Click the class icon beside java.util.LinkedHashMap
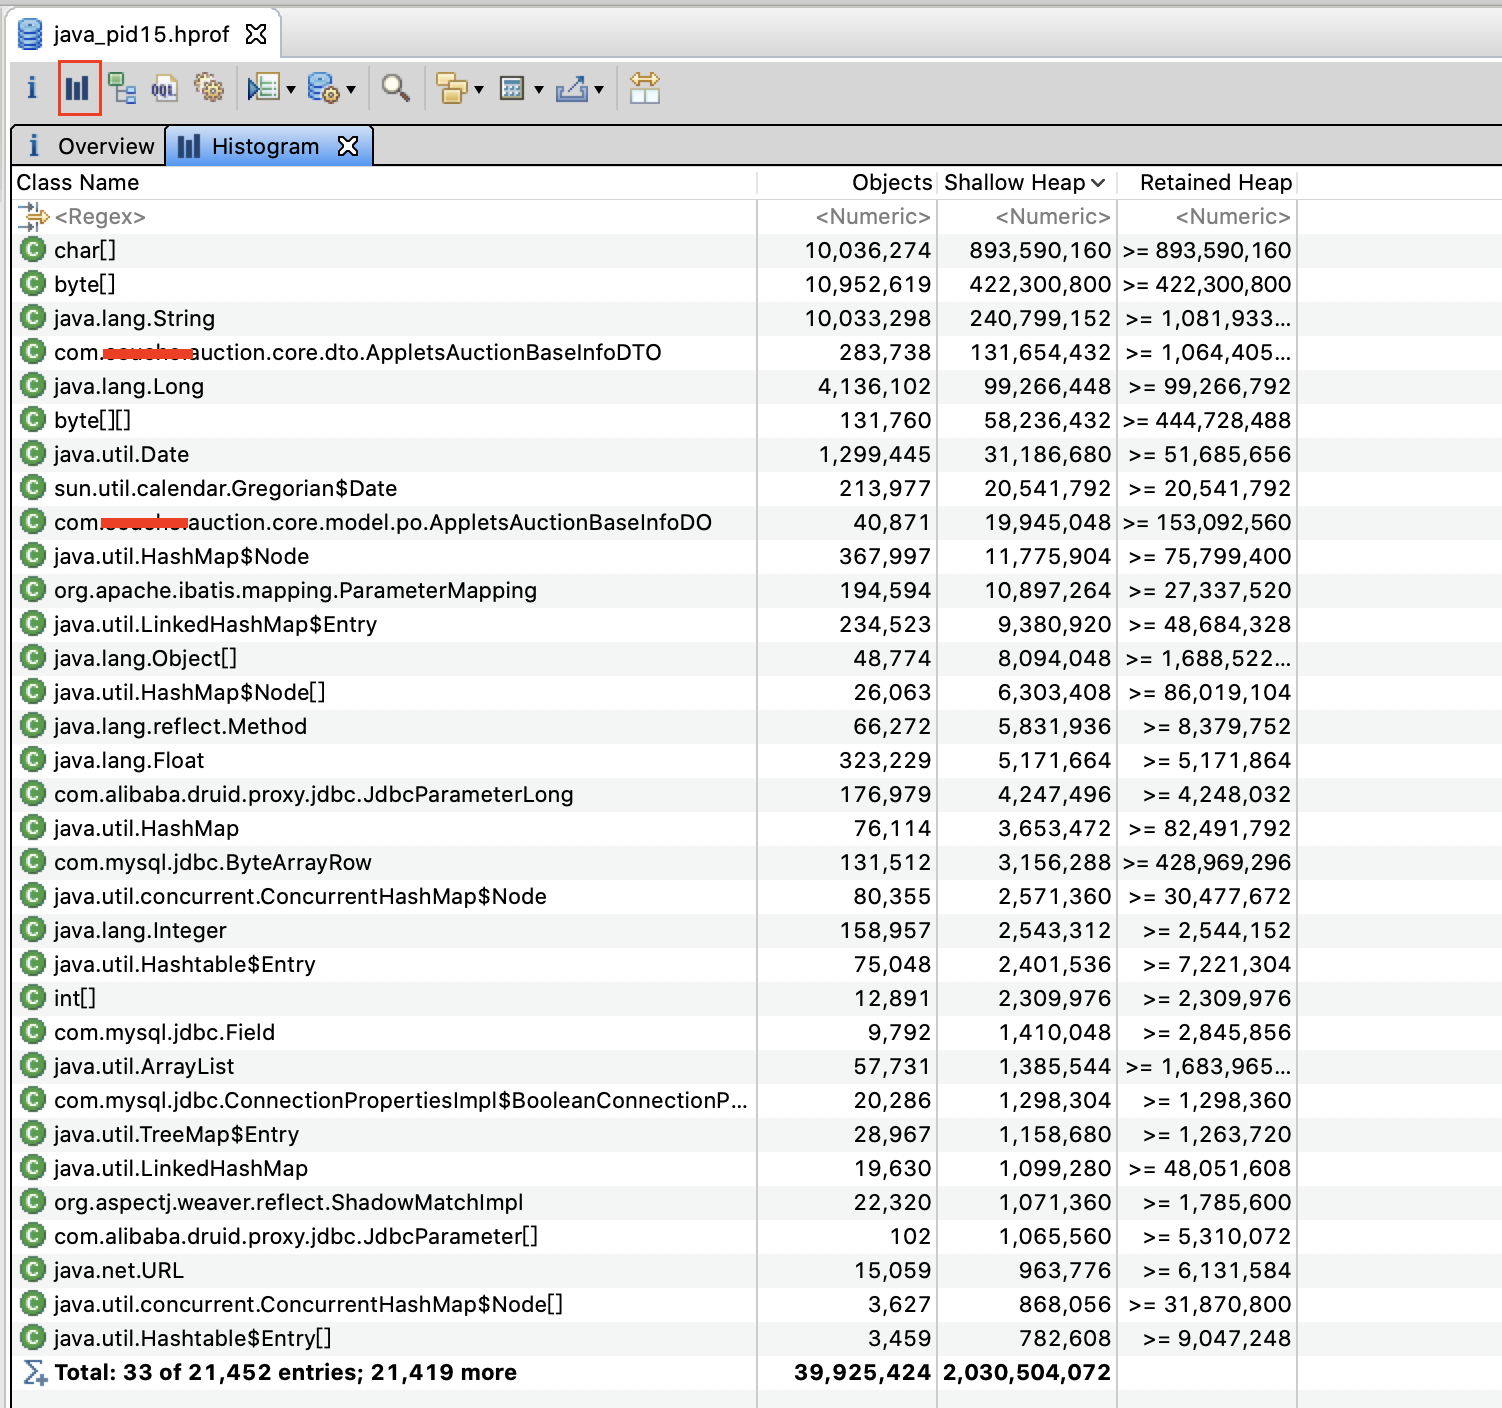This screenshot has height=1408, width=1502. (33, 1167)
